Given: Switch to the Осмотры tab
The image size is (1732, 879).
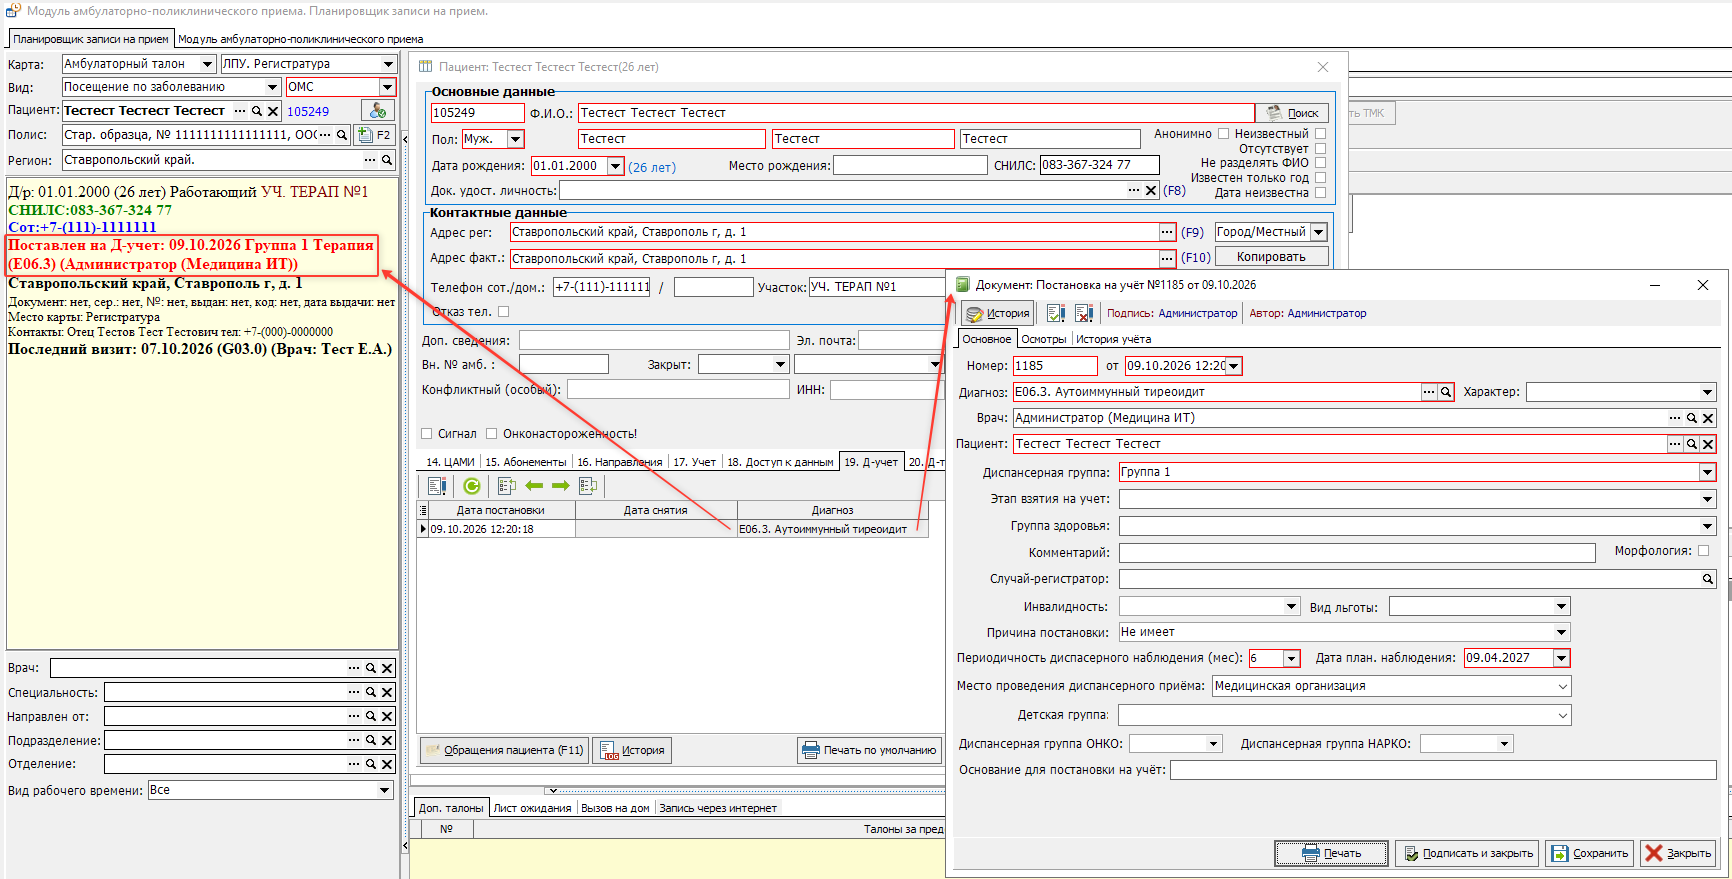Looking at the screenshot, I should [x=1044, y=339].
